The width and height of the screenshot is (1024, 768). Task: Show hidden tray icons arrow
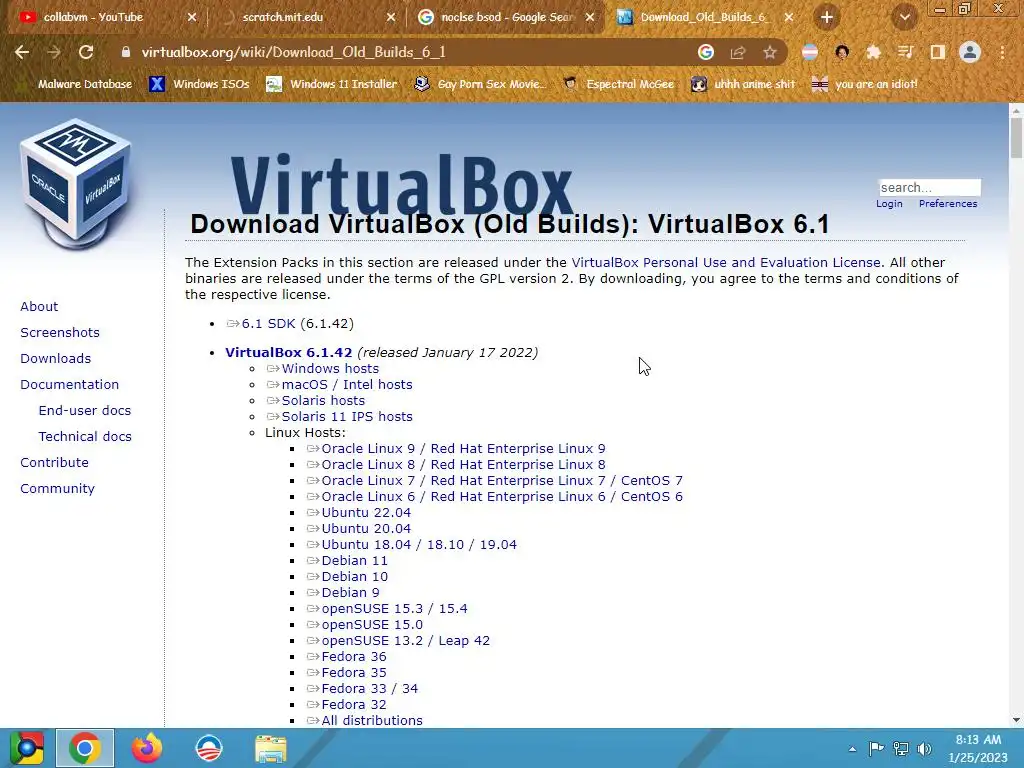852,749
